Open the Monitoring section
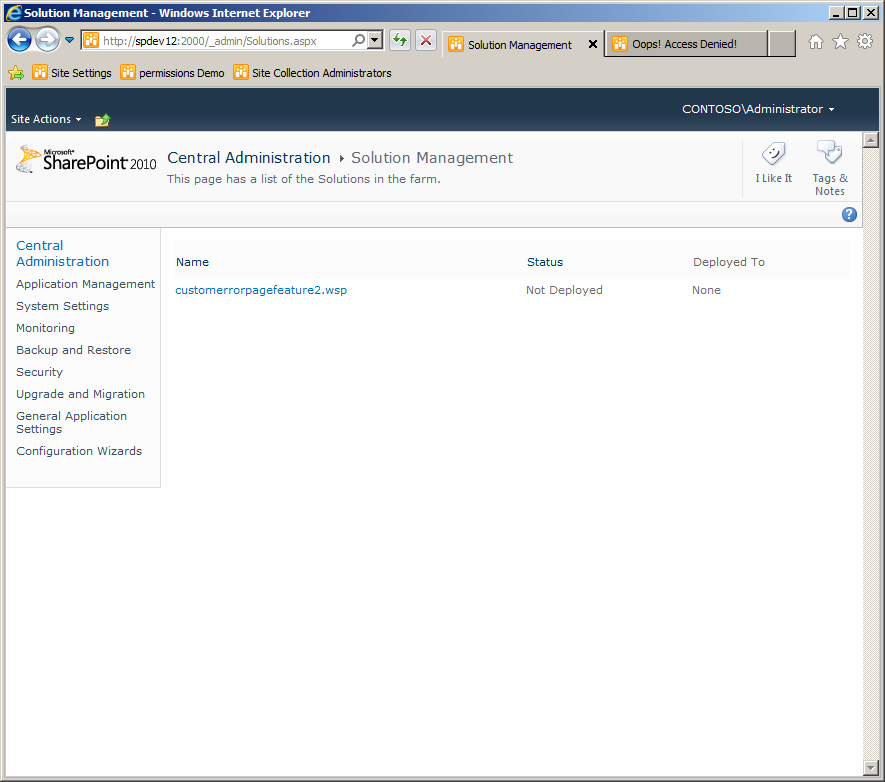This screenshot has height=782, width=885. tap(45, 328)
